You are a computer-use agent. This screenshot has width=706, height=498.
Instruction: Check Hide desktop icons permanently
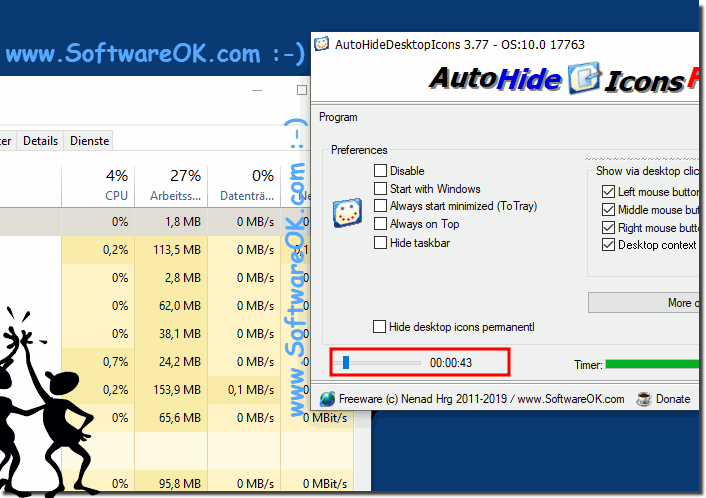coord(380,326)
